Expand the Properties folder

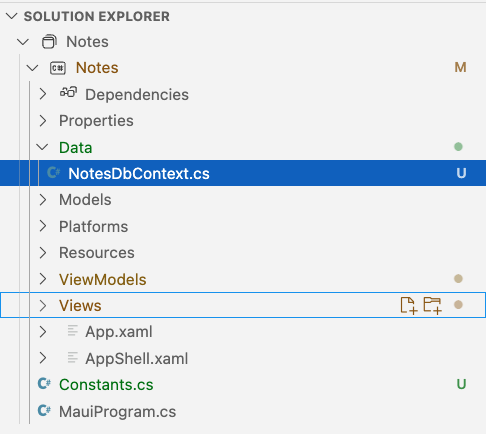(x=43, y=121)
